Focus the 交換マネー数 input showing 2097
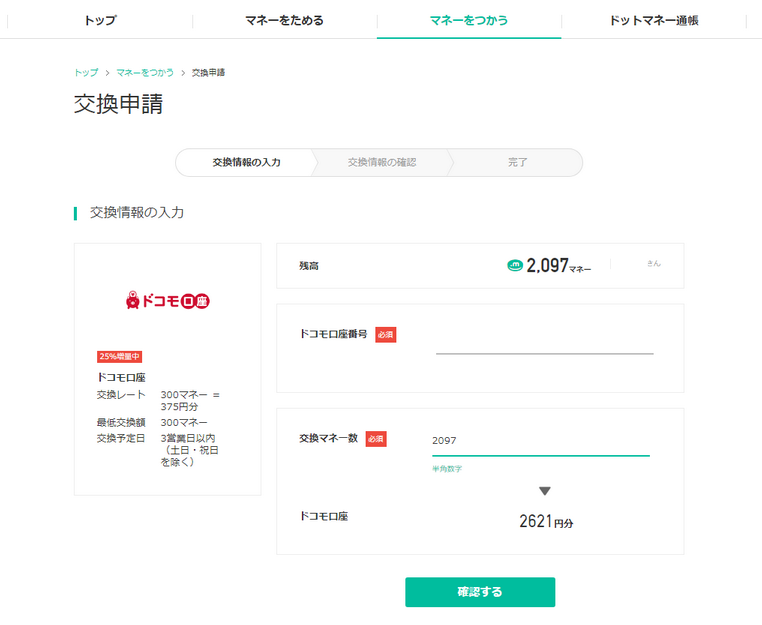 (x=540, y=442)
